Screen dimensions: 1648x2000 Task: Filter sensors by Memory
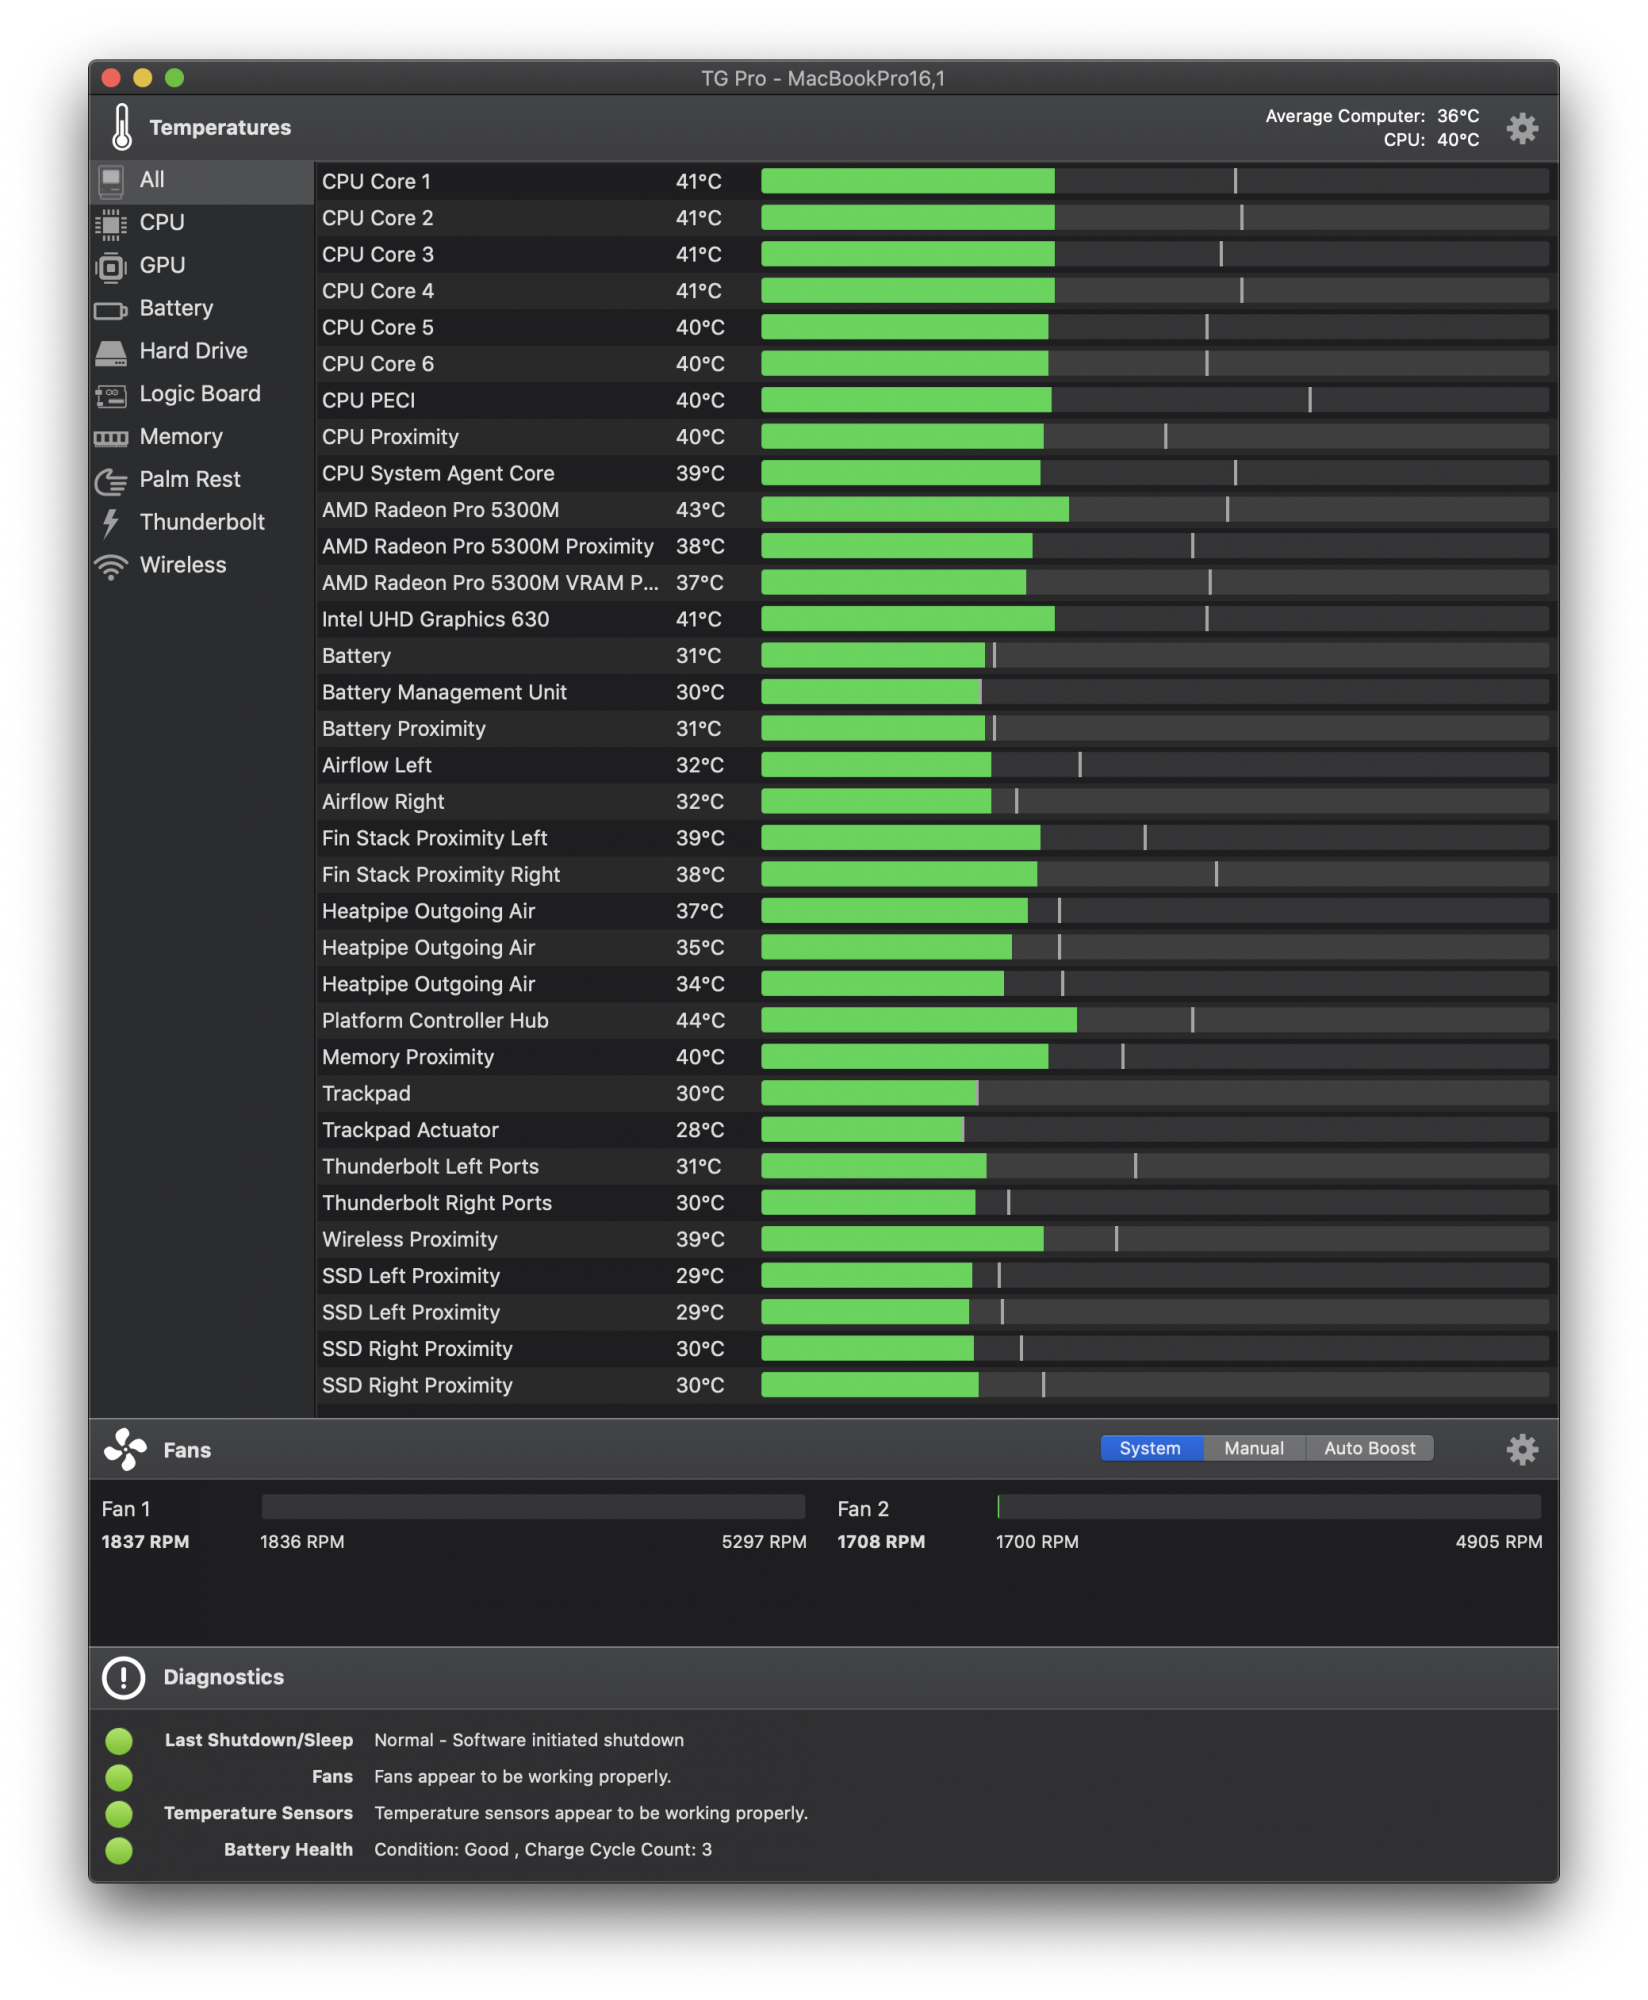tap(181, 437)
